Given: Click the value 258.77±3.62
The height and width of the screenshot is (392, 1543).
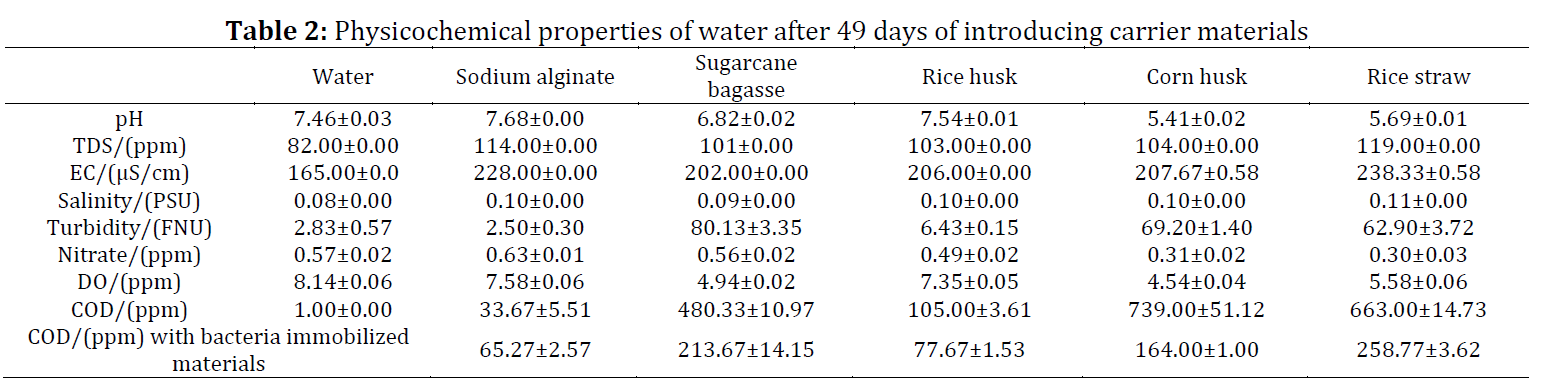Looking at the screenshot, I should pos(1420,350).
